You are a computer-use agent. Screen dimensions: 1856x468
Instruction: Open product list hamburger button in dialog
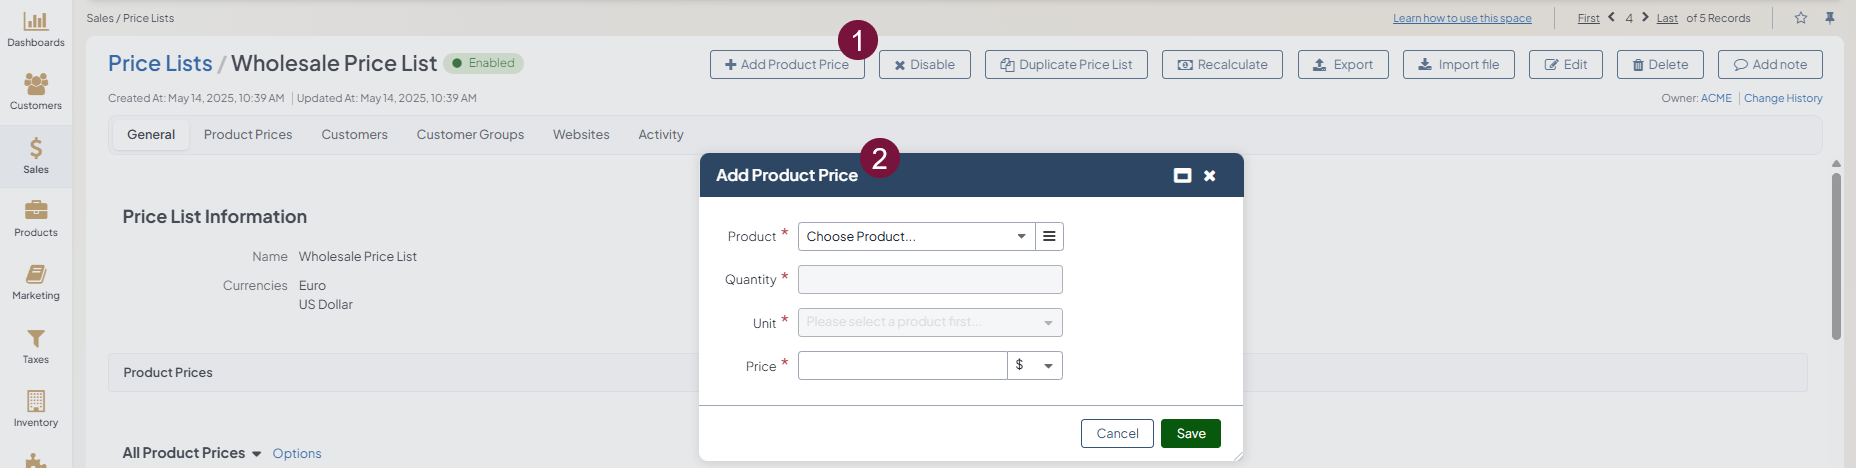click(x=1049, y=236)
